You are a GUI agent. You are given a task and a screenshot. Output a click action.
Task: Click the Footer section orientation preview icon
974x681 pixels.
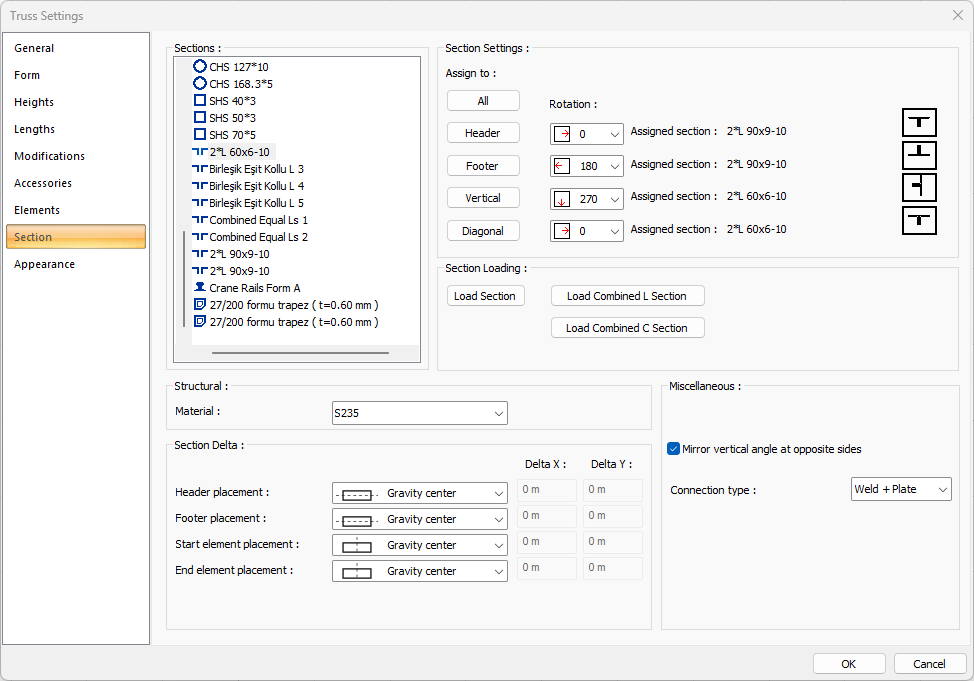(x=918, y=155)
